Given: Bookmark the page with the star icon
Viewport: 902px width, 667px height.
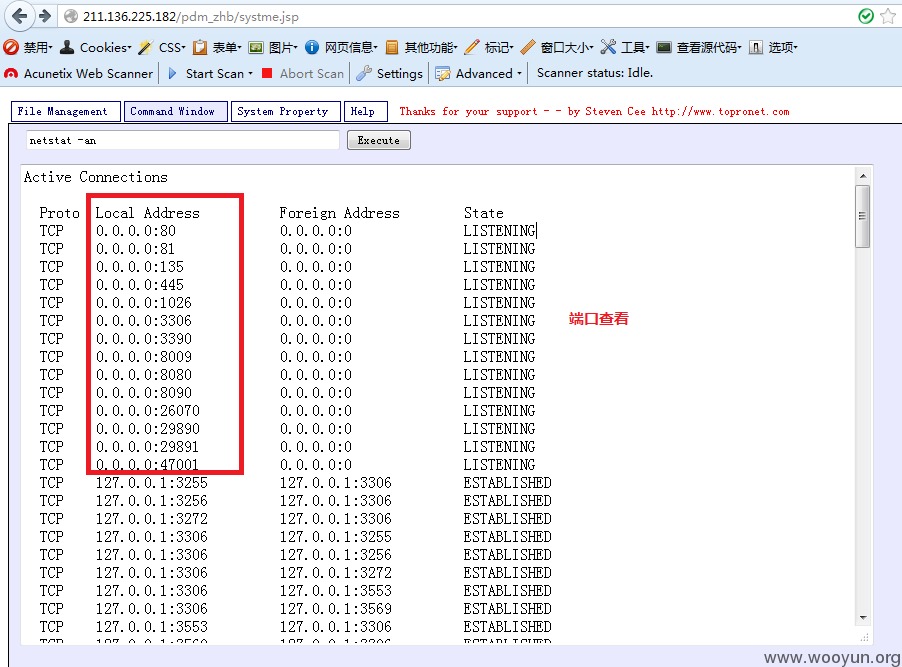Looking at the screenshot, I should tap(888, 16).
